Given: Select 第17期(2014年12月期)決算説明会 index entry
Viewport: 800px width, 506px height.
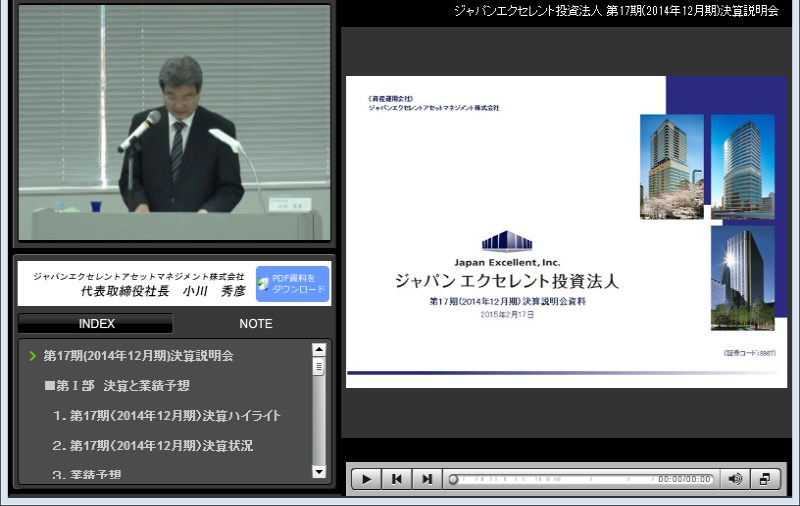Looking at the screenshot, I should pos(138,356).
